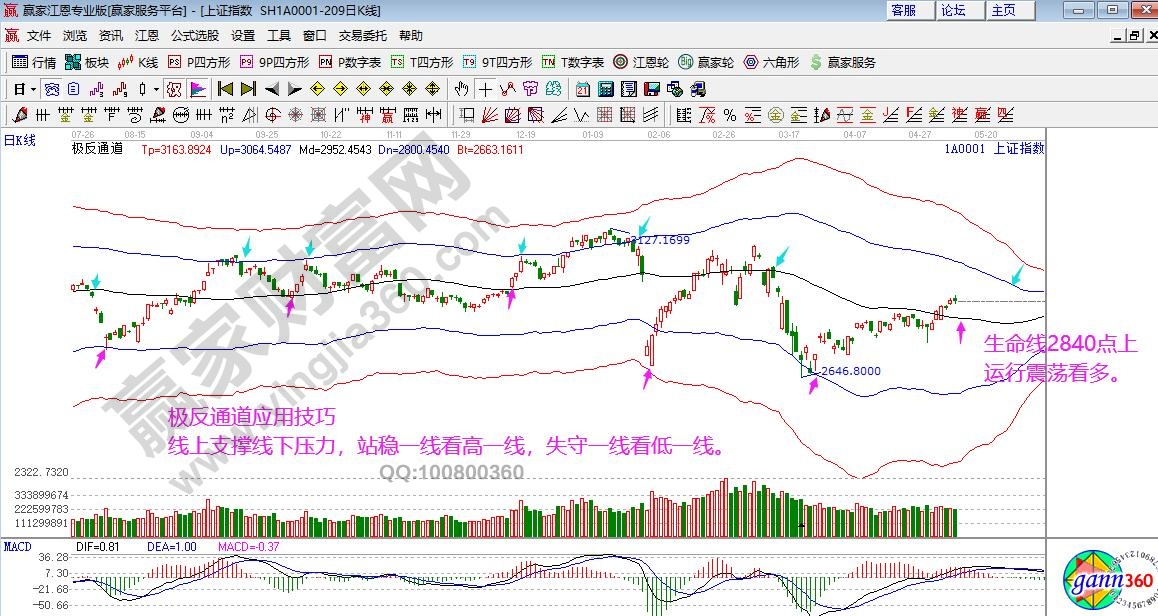Click the blue save disk icon

652,88
